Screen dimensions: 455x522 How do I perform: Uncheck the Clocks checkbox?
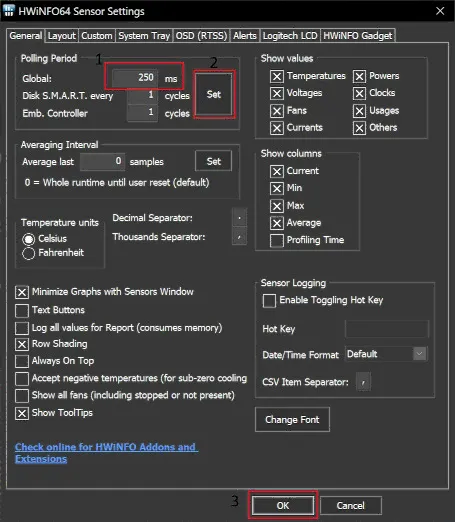(x=359, y=93)
